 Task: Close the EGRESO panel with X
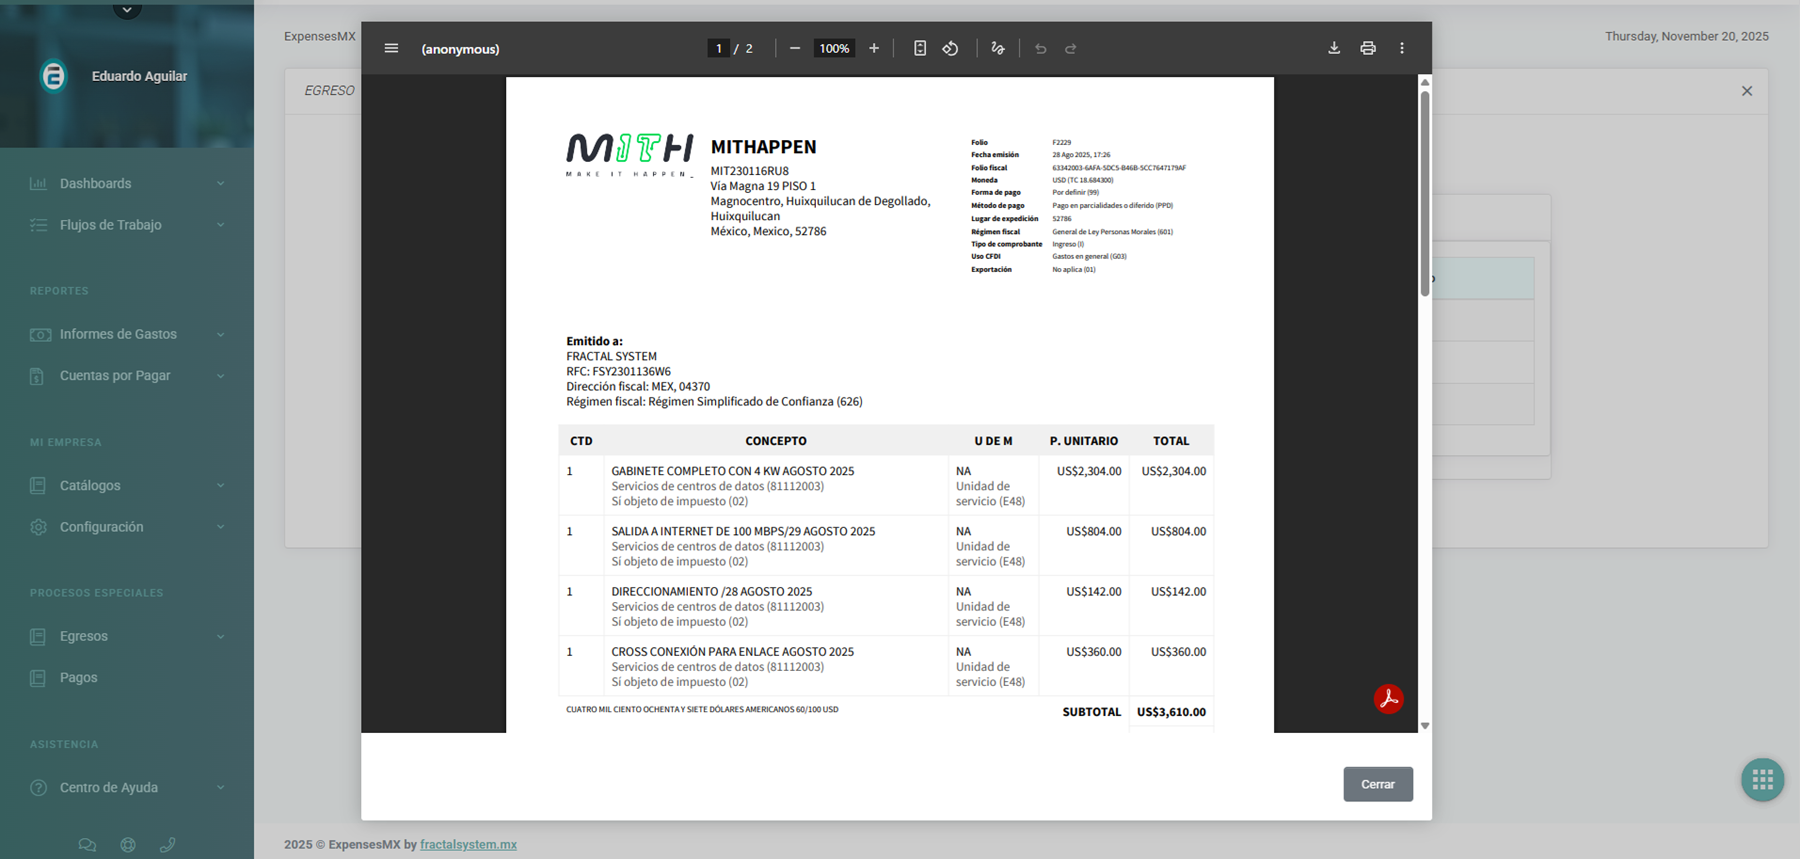1747,91
